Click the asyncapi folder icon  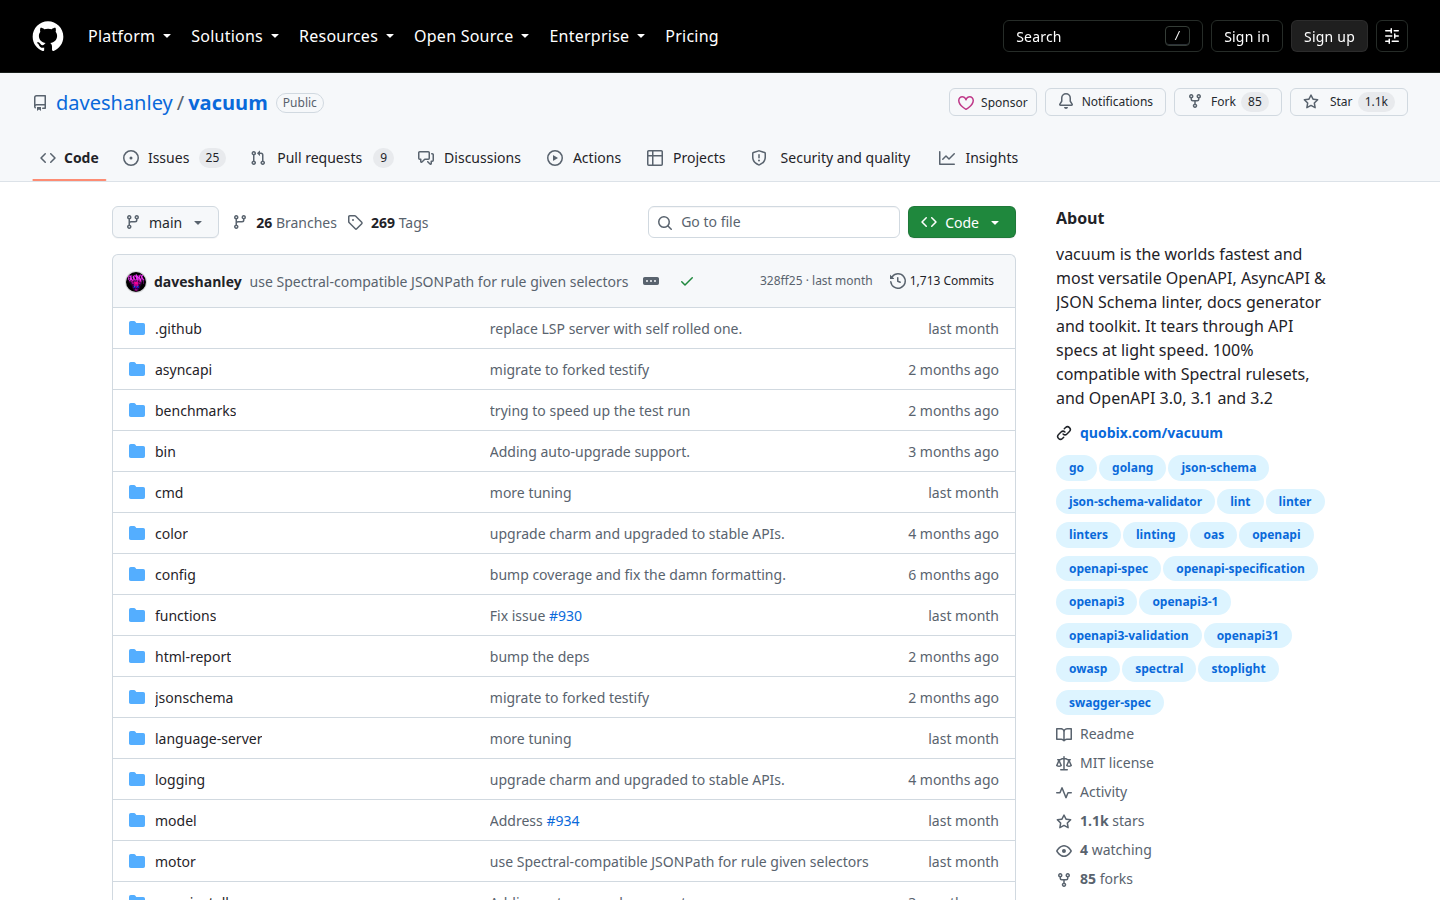click(137, 369)
